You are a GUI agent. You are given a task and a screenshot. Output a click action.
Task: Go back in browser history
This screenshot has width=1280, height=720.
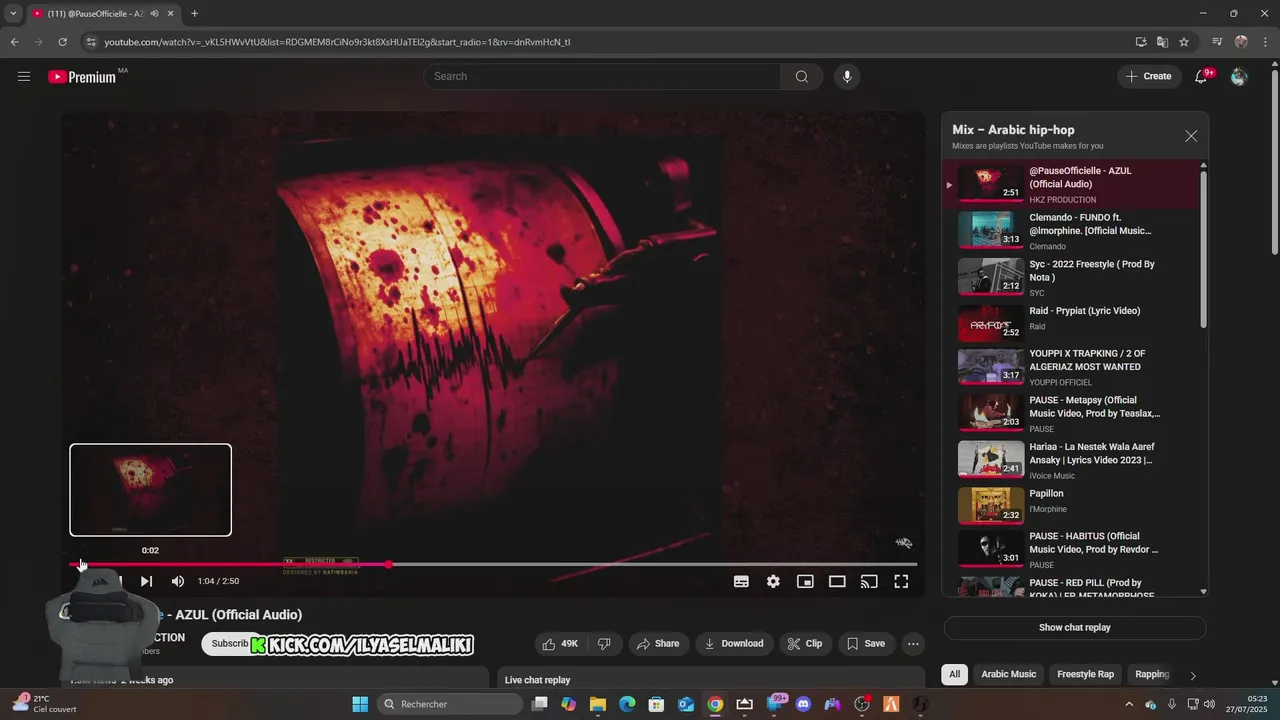pos(14,42)
